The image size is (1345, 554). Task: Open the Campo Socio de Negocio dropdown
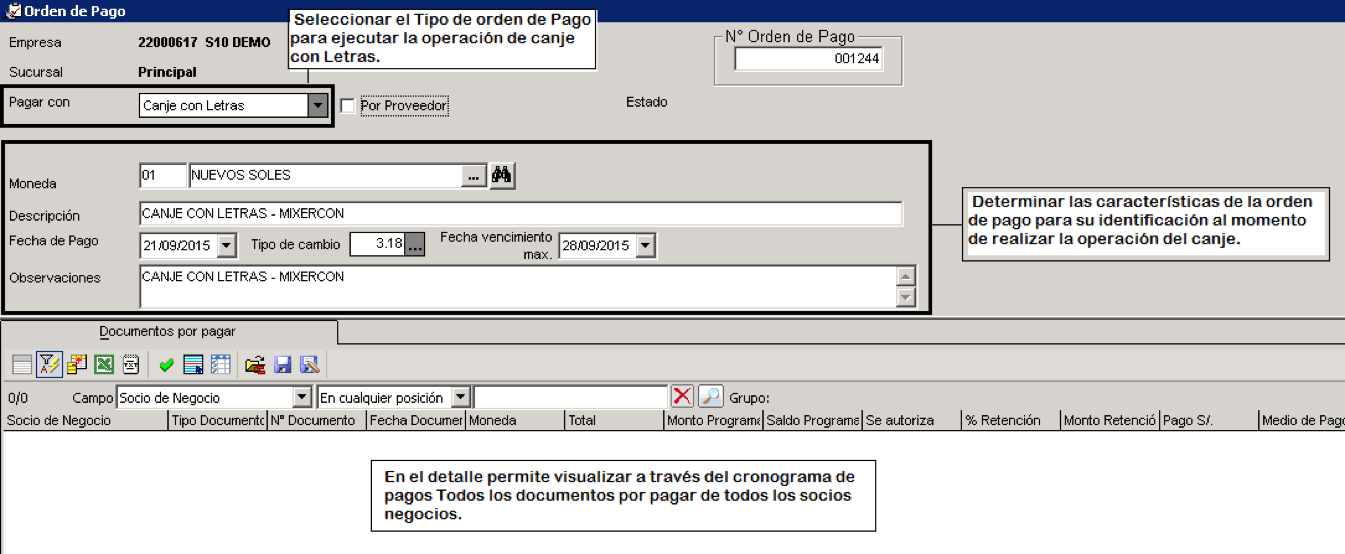tap(302, 397)
